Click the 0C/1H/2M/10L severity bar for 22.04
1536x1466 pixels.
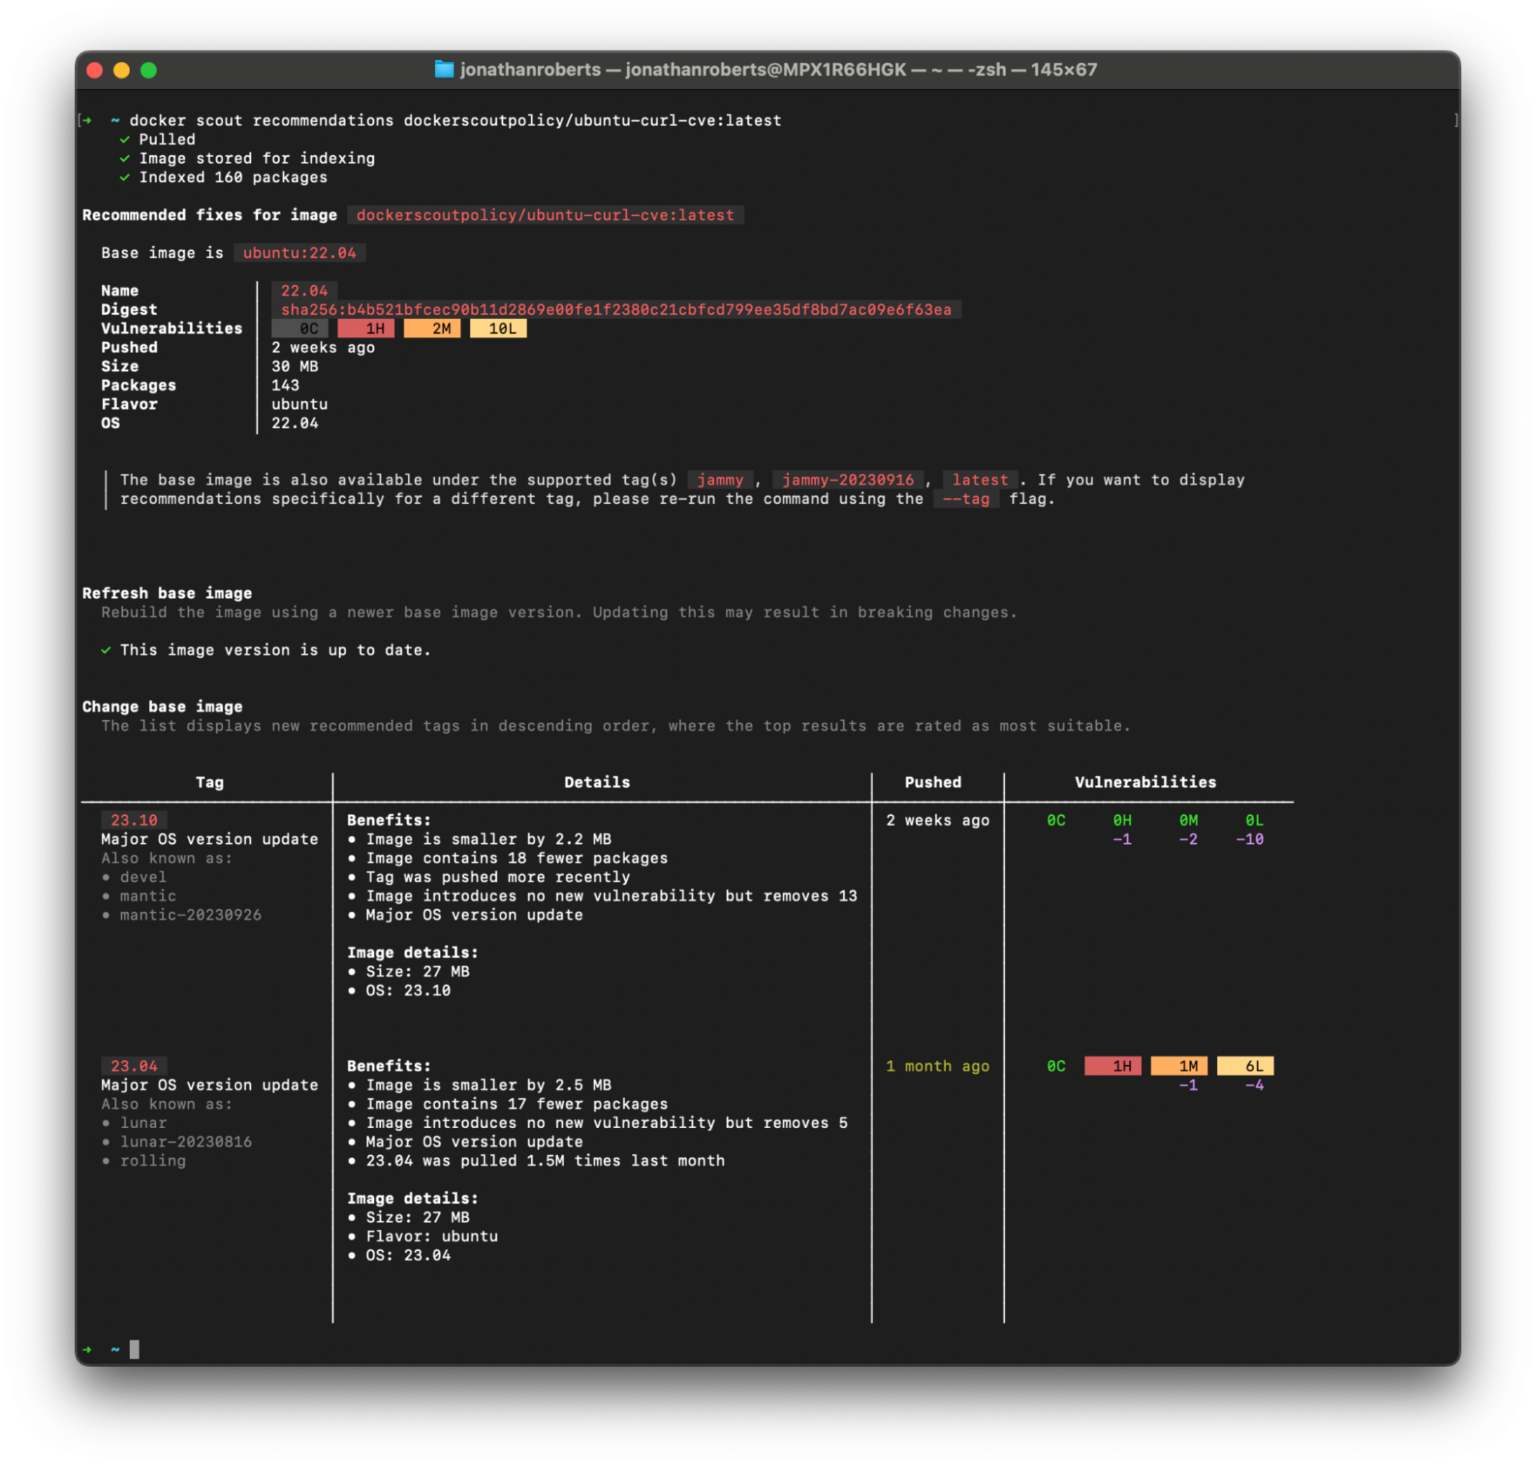click(400, 328)
